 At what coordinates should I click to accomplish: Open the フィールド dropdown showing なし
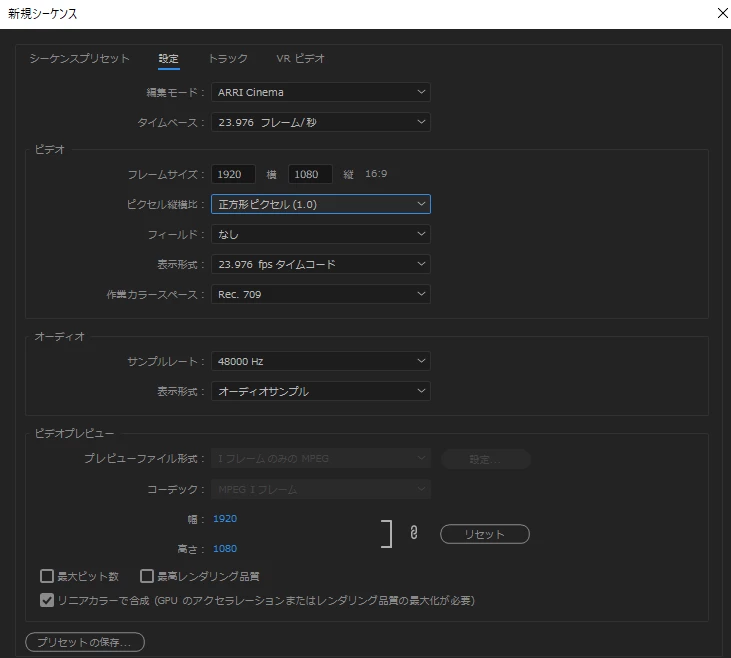[321, 234]
